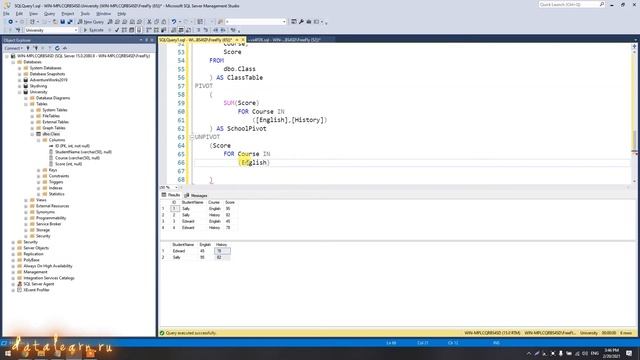Toggle Include Live Query Statistics
Screen dimensions: 640x360
(x=156, y=30)
